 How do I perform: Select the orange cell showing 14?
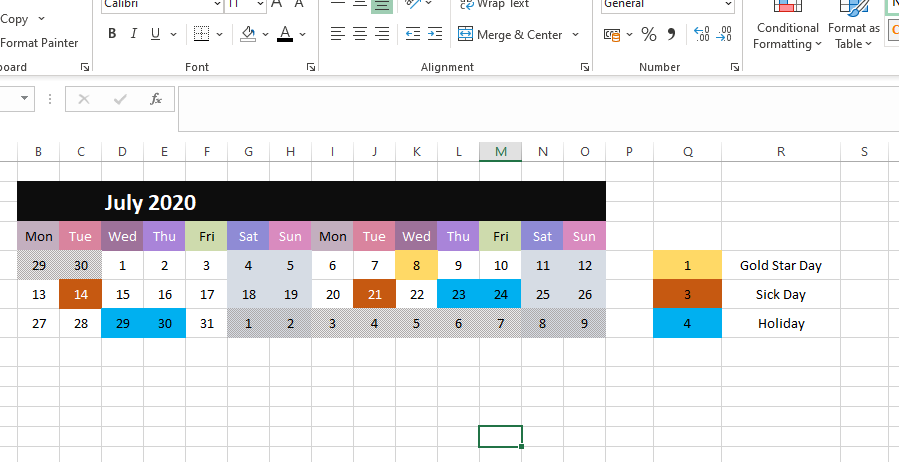pos(81,294)
